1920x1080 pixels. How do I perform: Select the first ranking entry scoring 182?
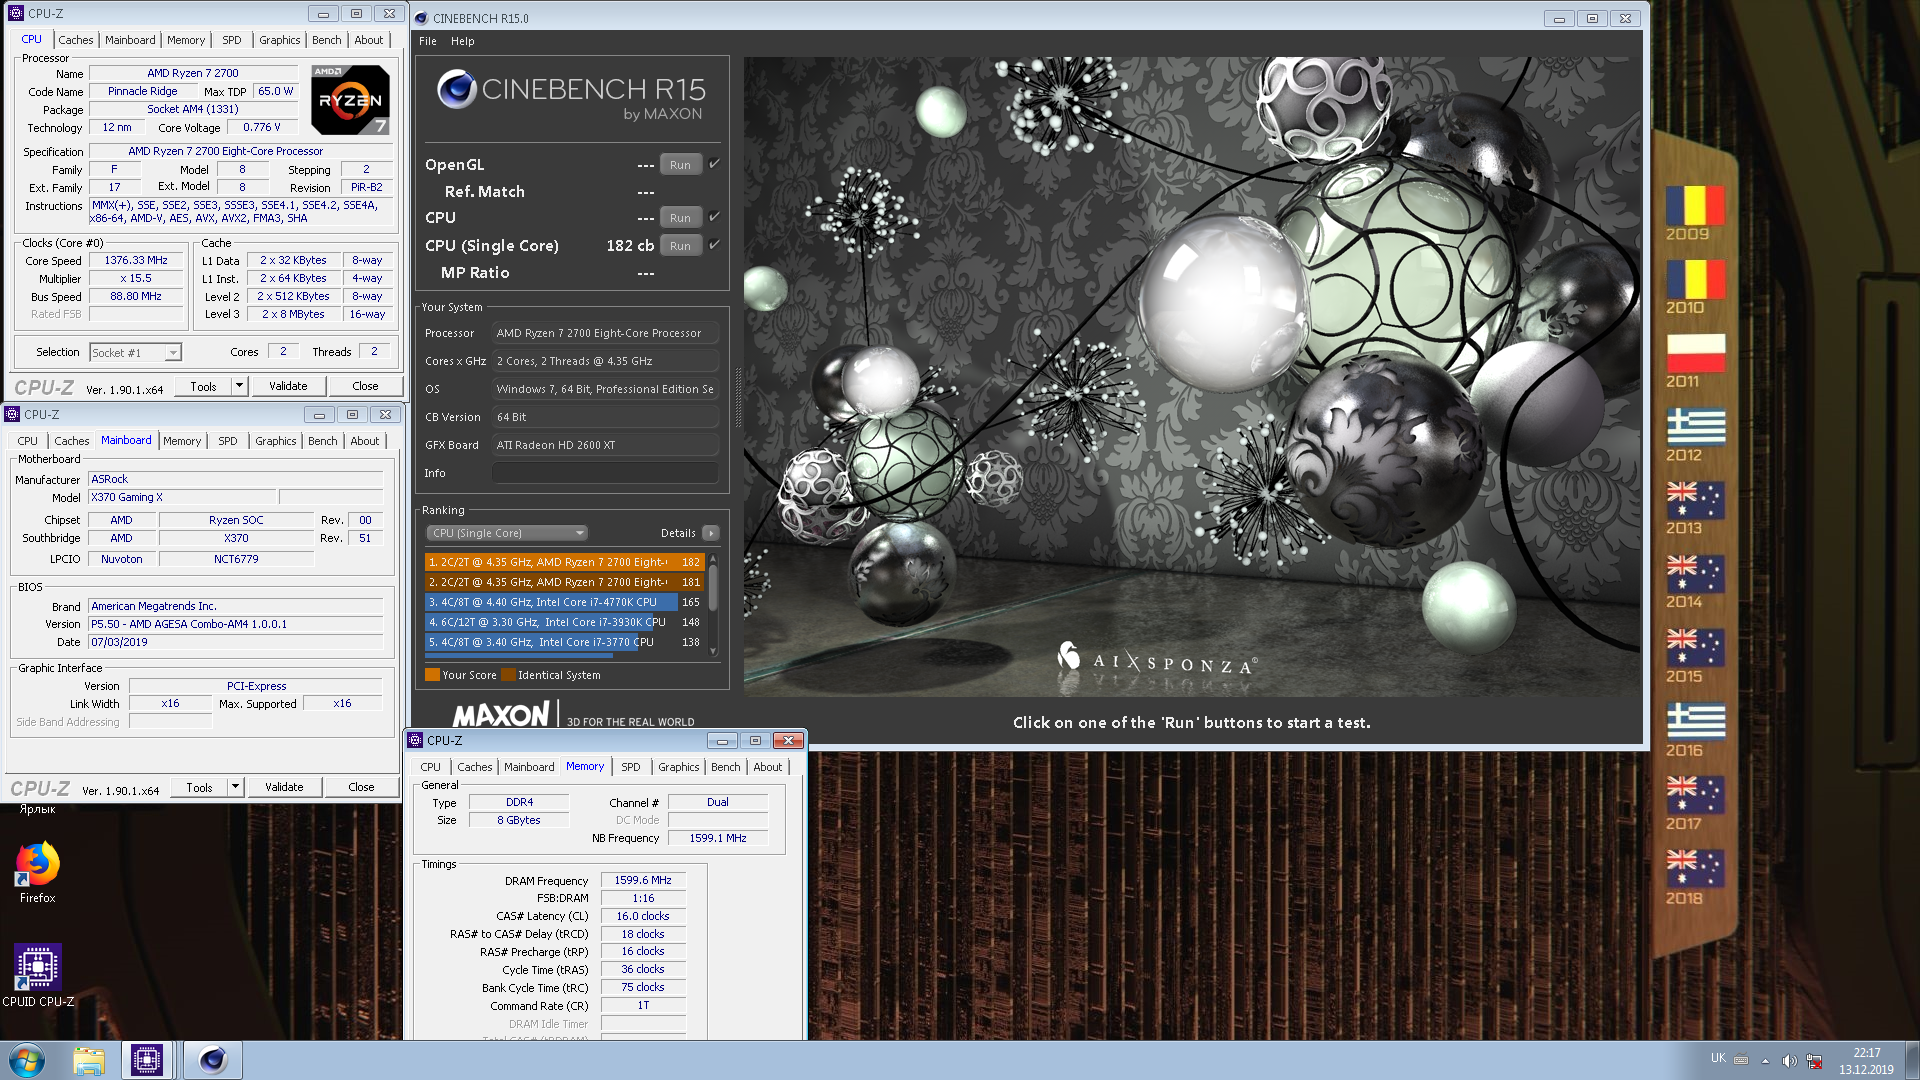(565, 562)
